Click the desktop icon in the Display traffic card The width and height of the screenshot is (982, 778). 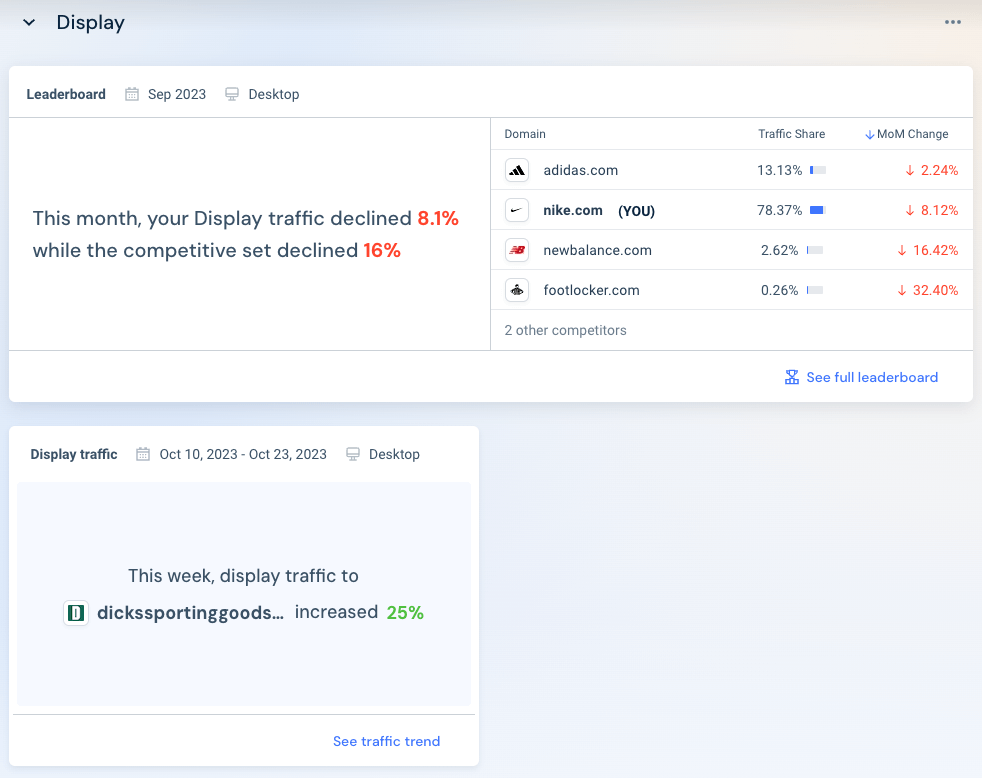(352, 453)
